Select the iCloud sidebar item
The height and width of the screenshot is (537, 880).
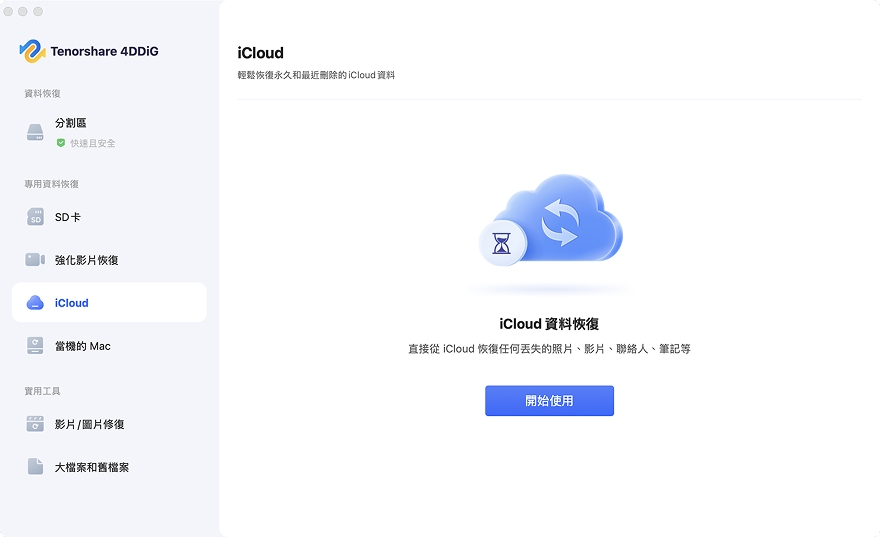[109, 302]
